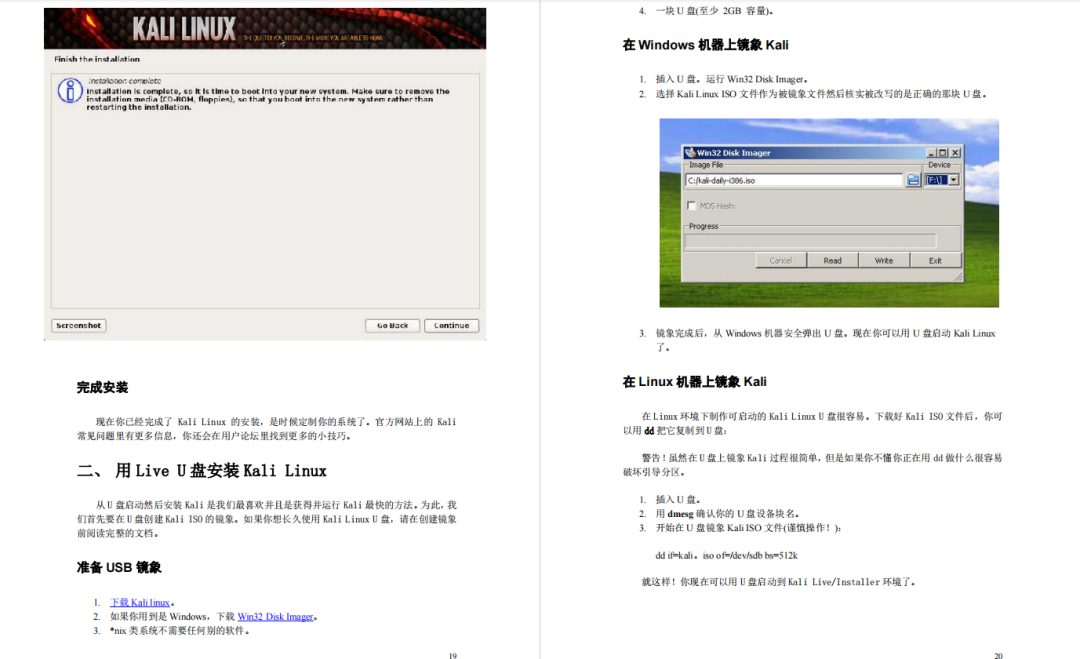Click the heading 在 Windows 机器上镜象 Kali
Image resolution: width=1080 pixels, height=659 pixels.
tap(705, 45)
